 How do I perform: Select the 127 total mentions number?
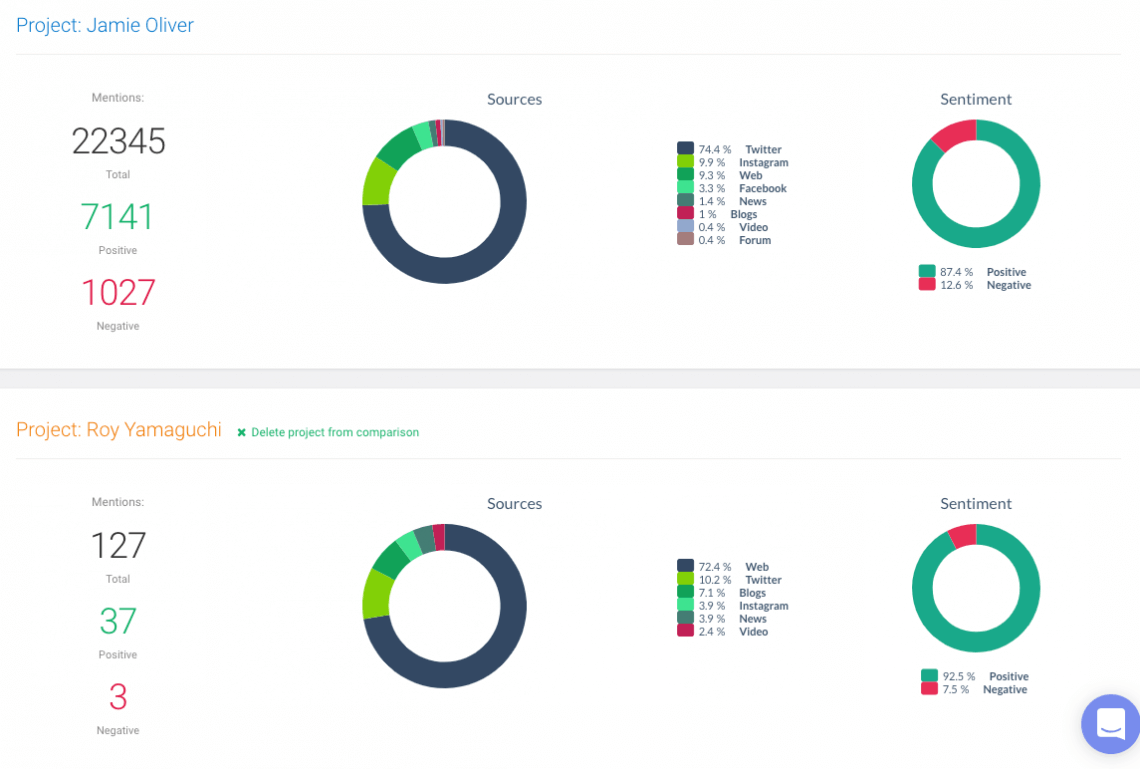[x=119, y=545]
